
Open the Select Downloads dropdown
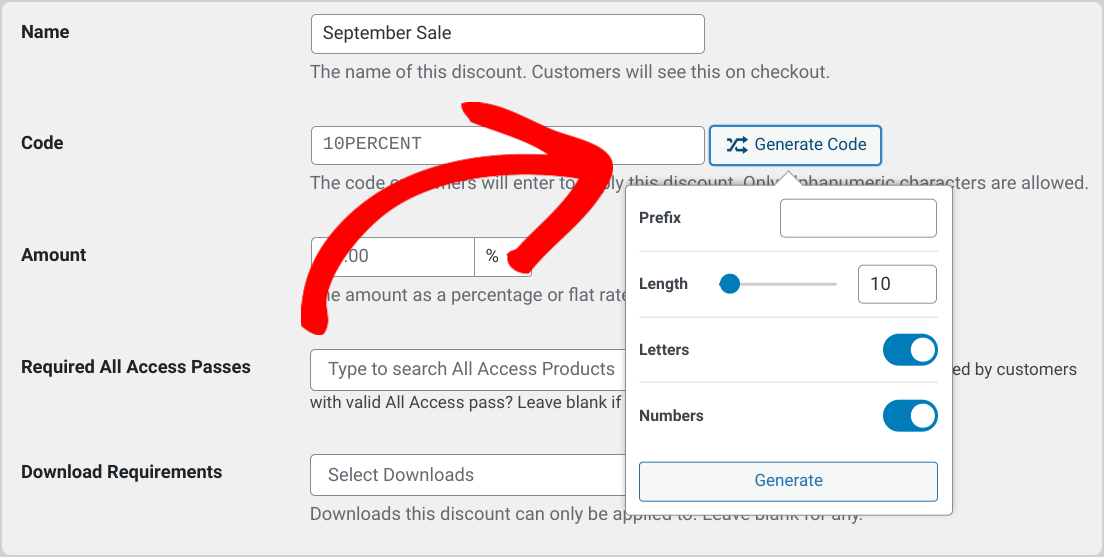(468, 475)
